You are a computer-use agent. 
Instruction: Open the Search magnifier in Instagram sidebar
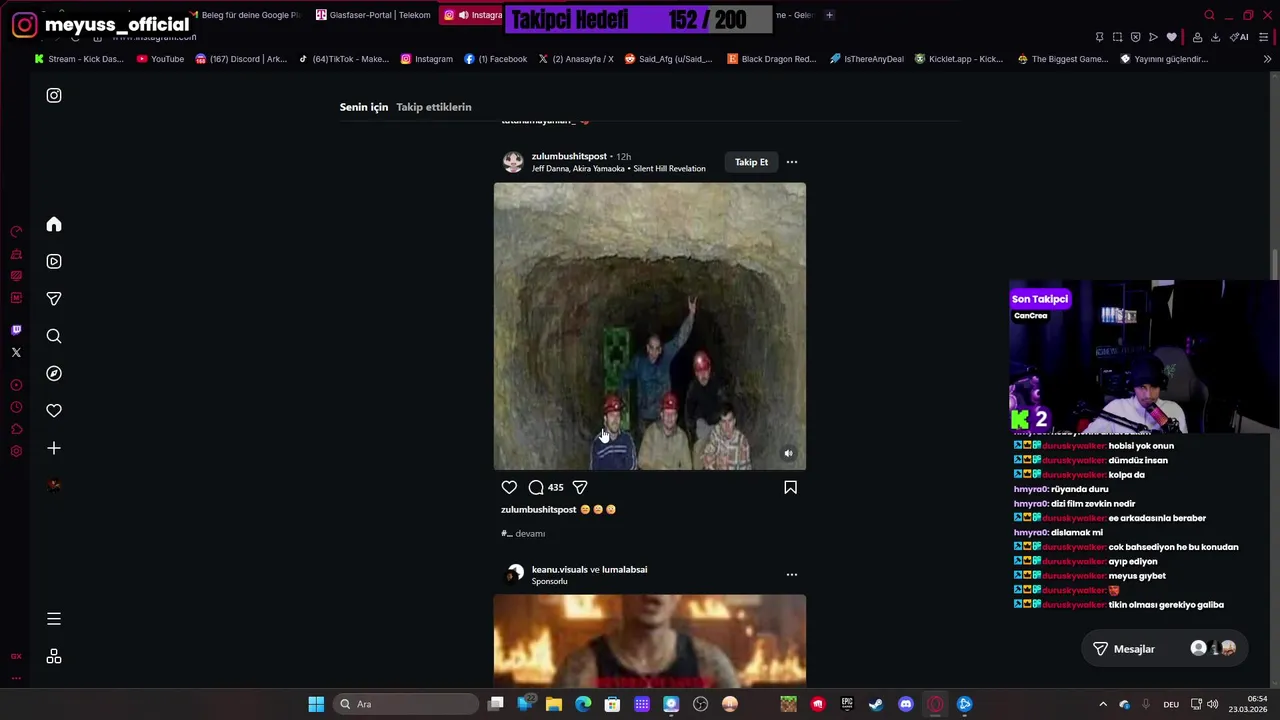pos(54,336)
